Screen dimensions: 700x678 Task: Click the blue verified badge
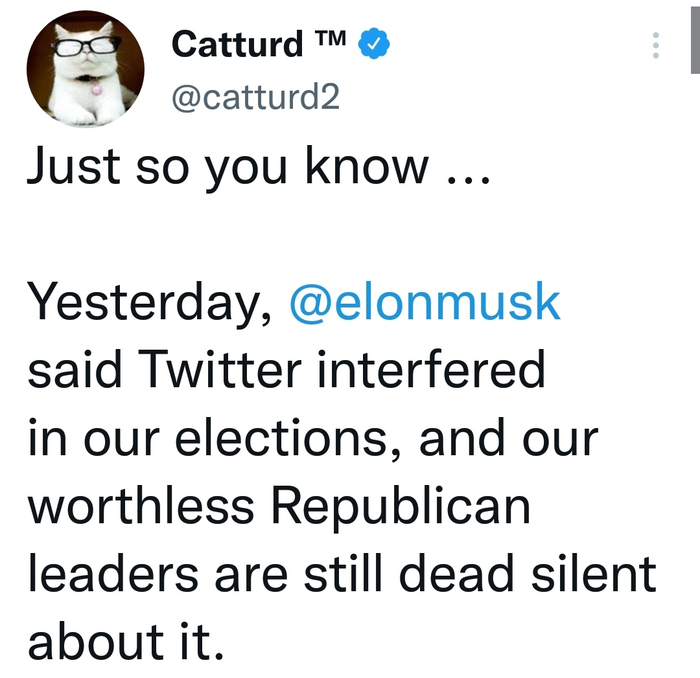(x=374, y=44)
